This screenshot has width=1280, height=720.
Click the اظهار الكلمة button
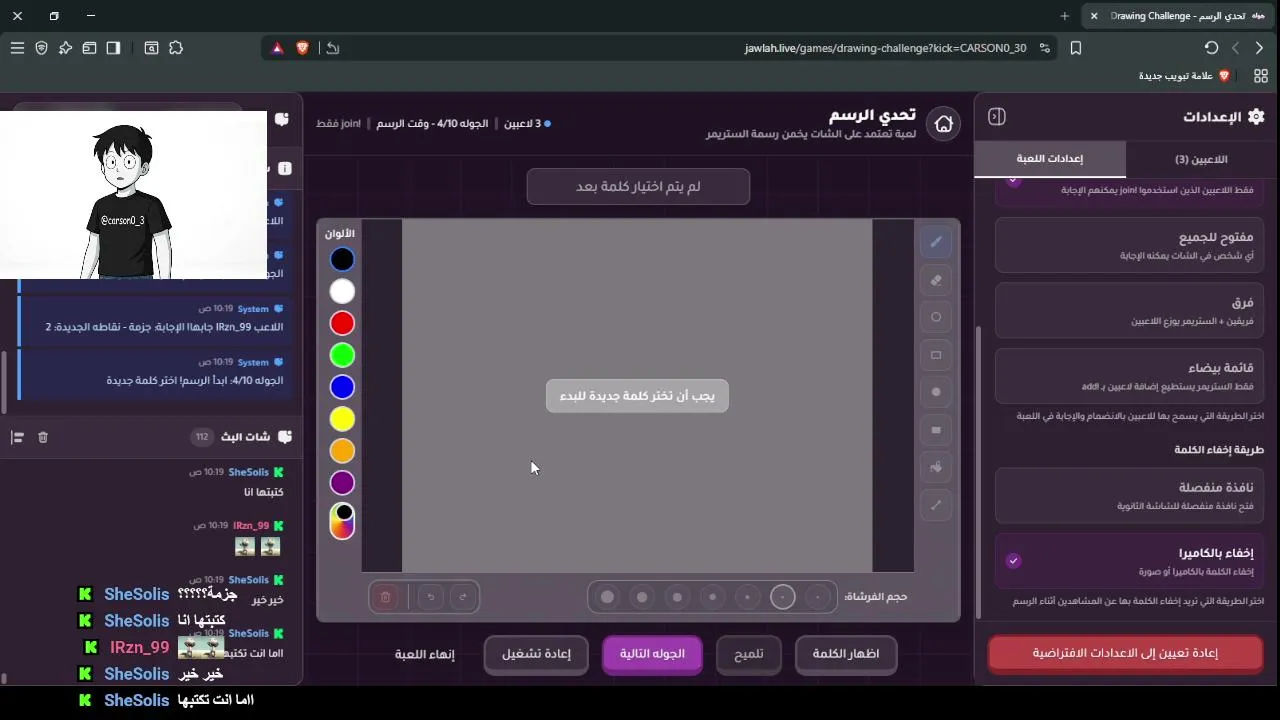pos(845,654)
